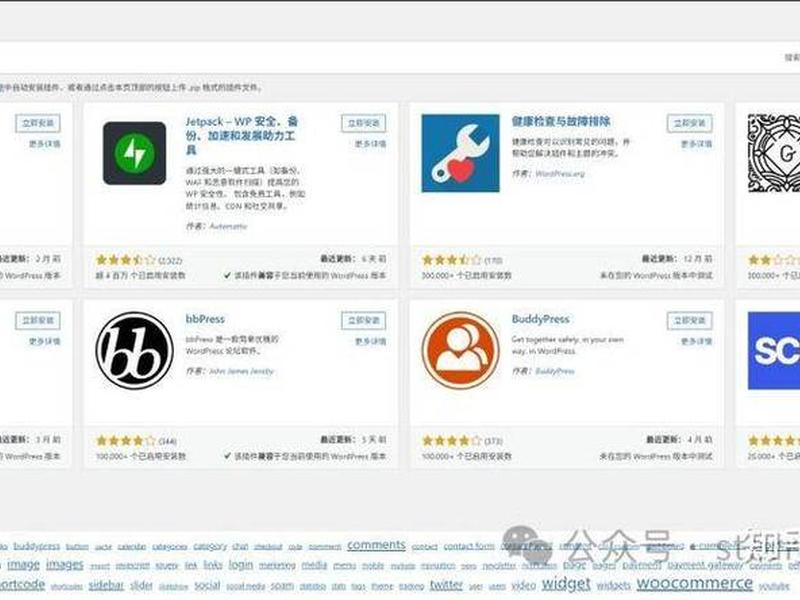Select the widgets tag
The height and width of the screenshot is (600, 800).
click(613, 586)
